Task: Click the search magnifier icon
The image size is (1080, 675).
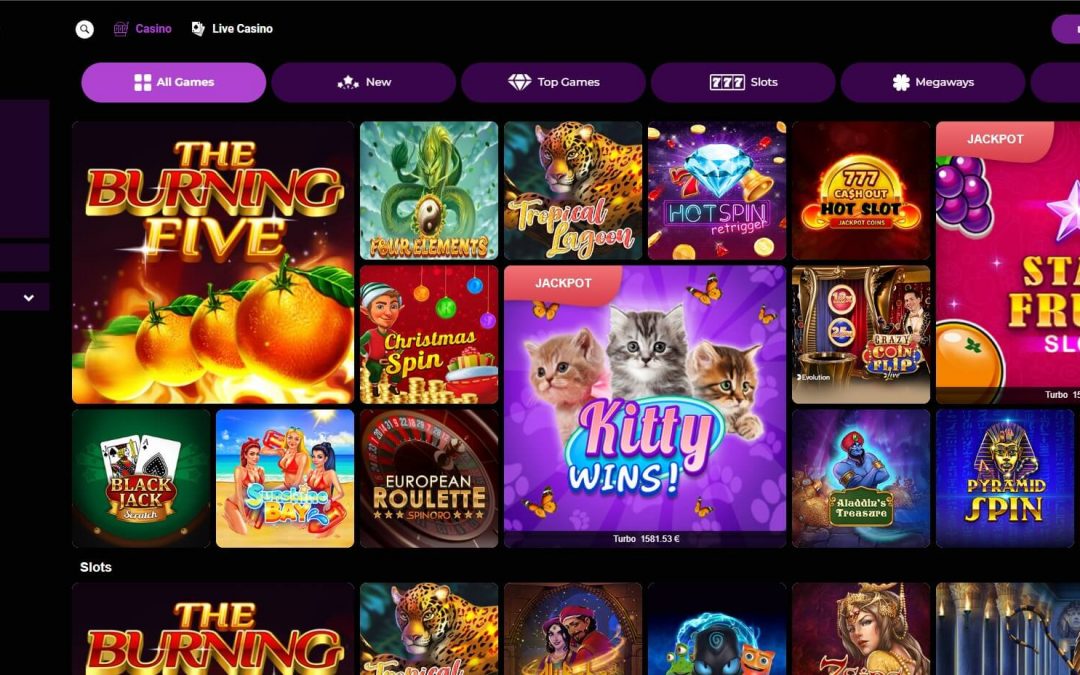Action: [85, 29]
